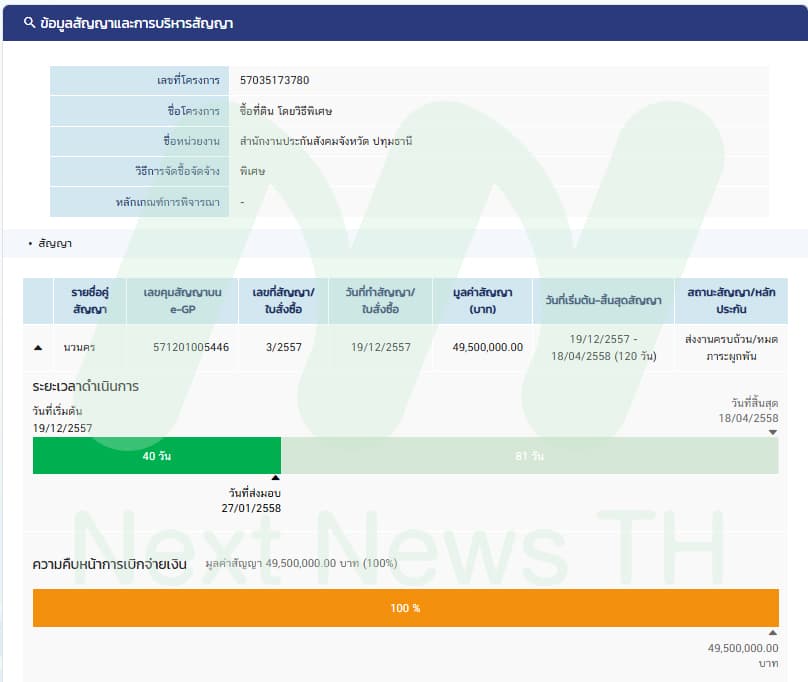Click the 19/12/2557 - 18/04/2558 (120 วัน) cell
Viewport: 808px width, 682px height.
pyautogui.click(x=603, y=347)
